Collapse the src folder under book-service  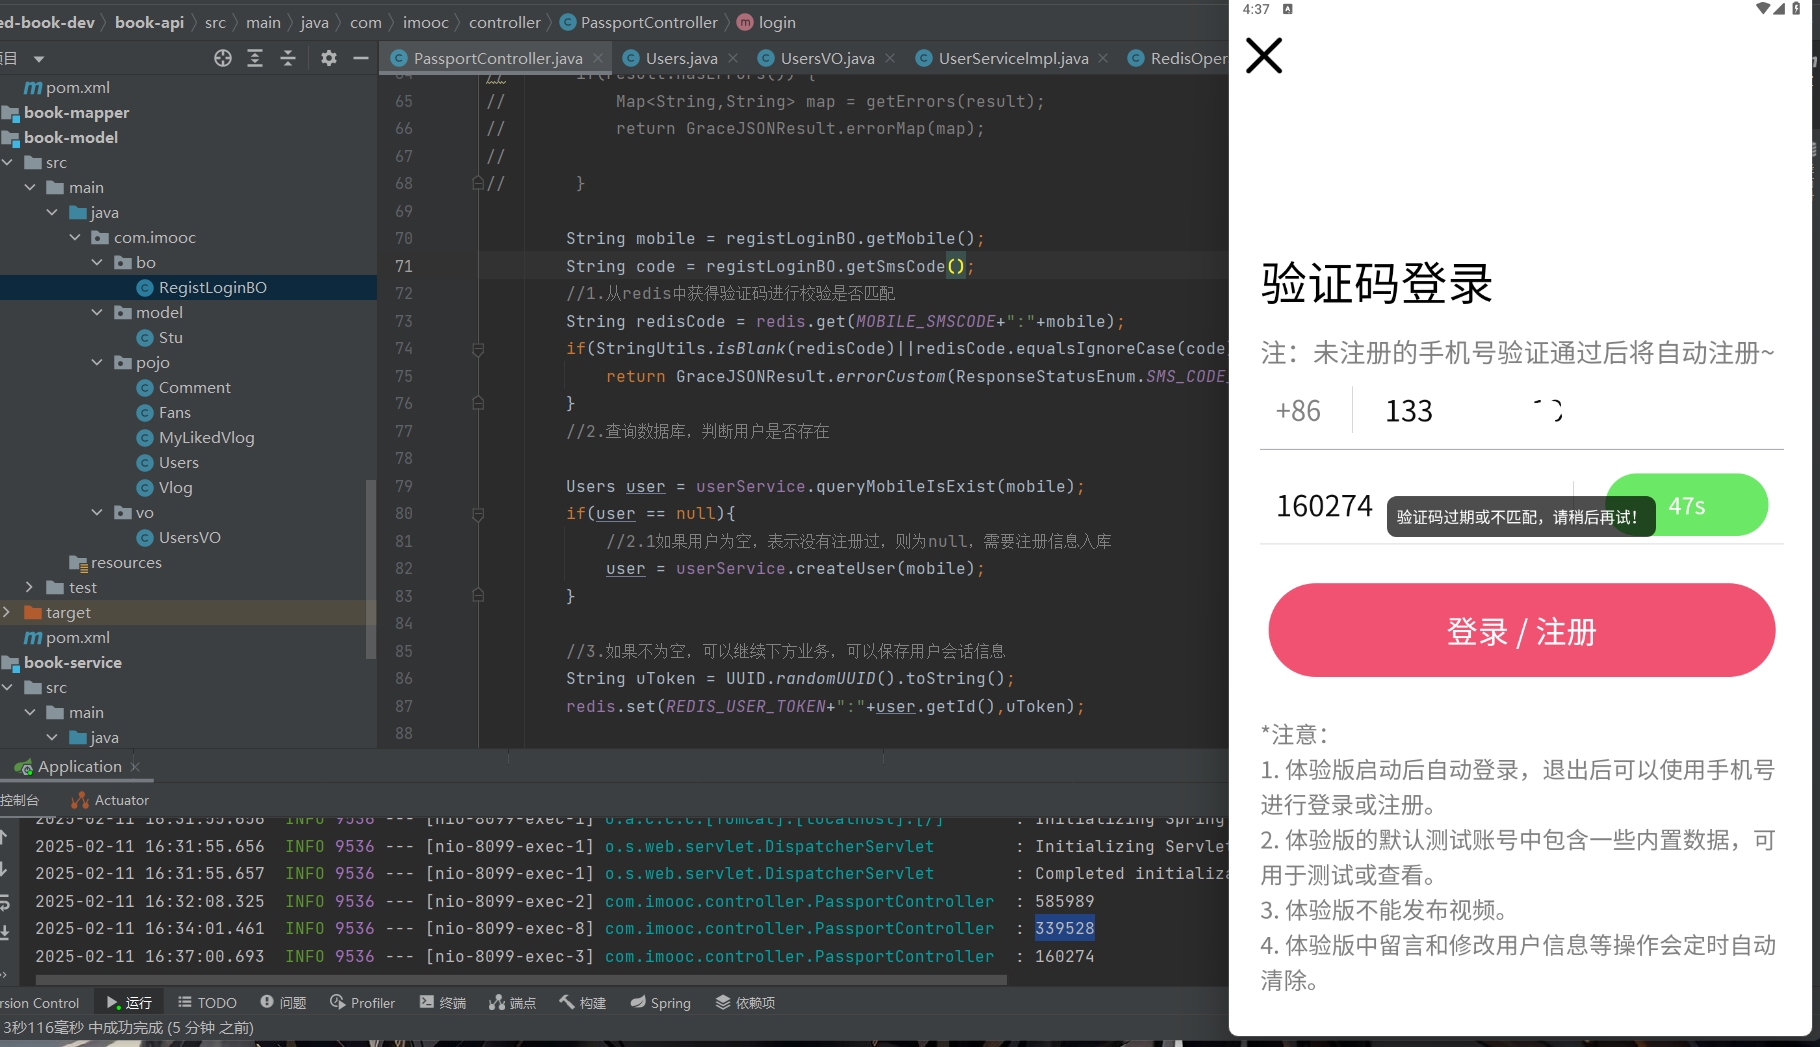click(8, 687)
